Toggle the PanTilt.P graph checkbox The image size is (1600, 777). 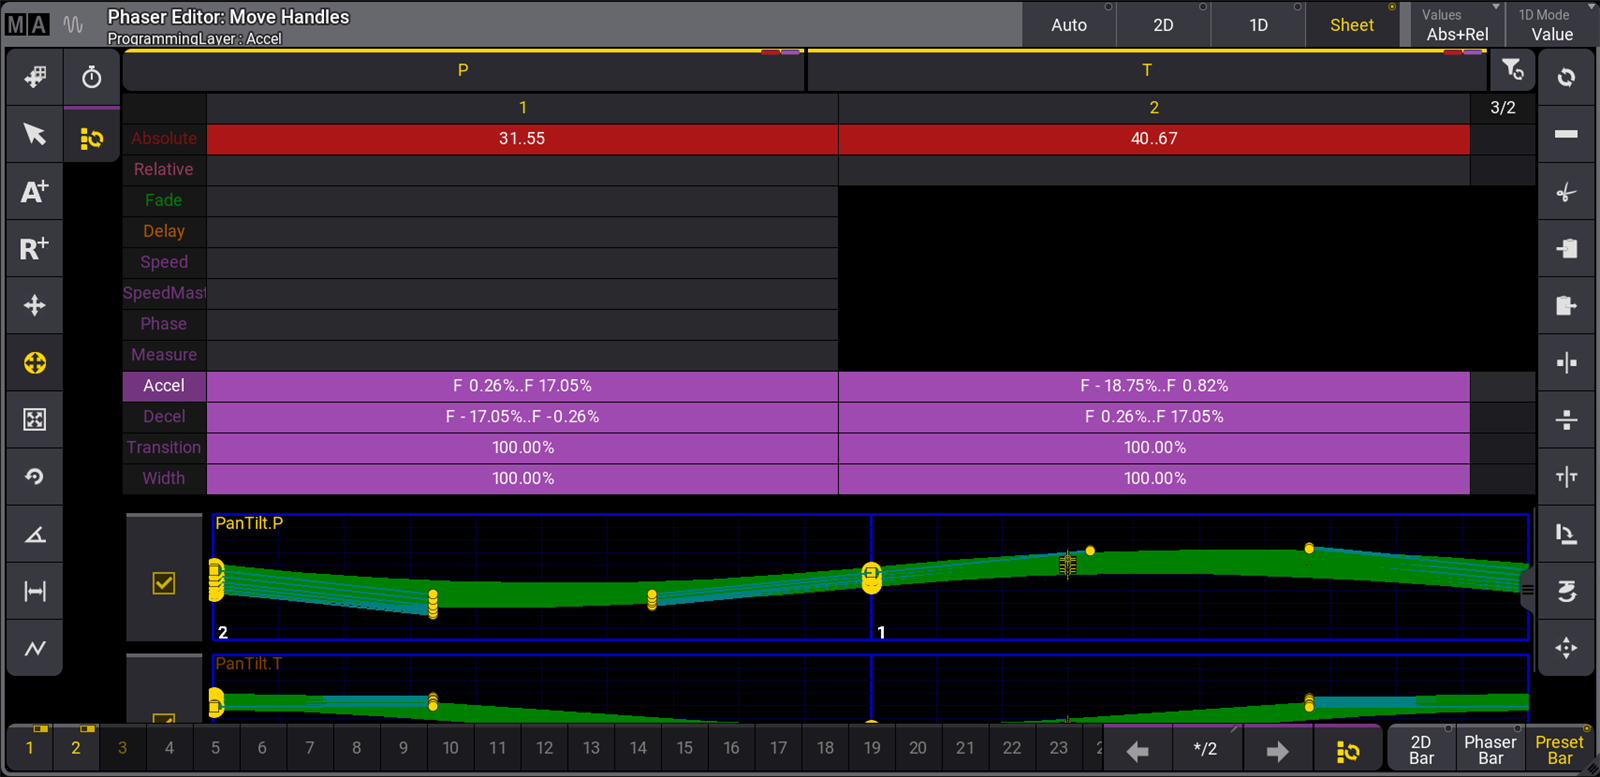coord(164,583)
